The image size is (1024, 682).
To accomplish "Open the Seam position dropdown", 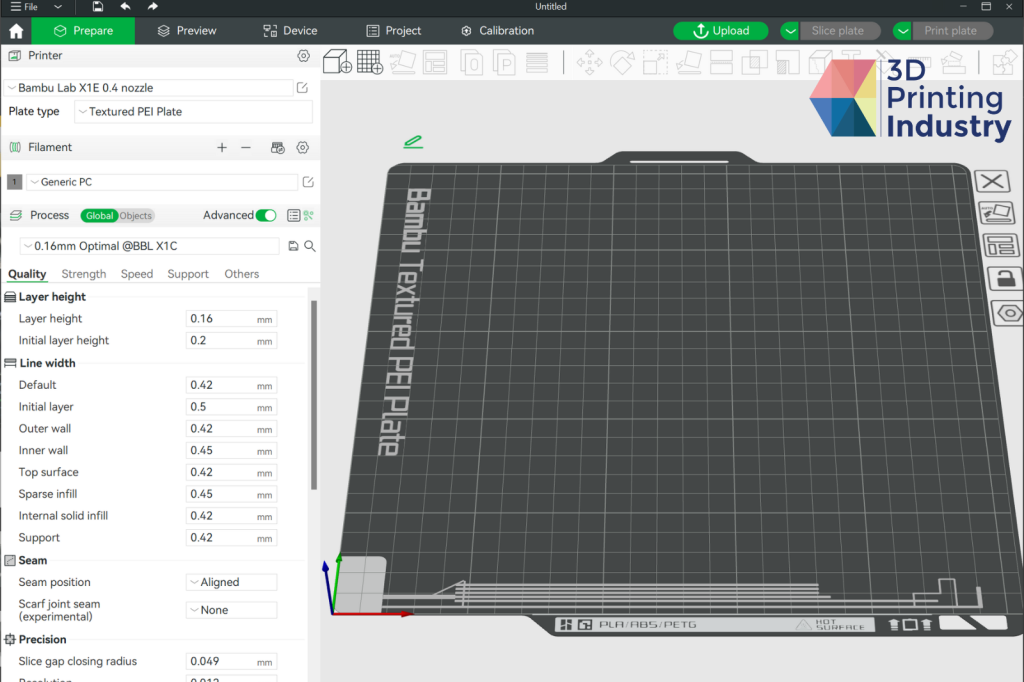I will coord(231,582).
